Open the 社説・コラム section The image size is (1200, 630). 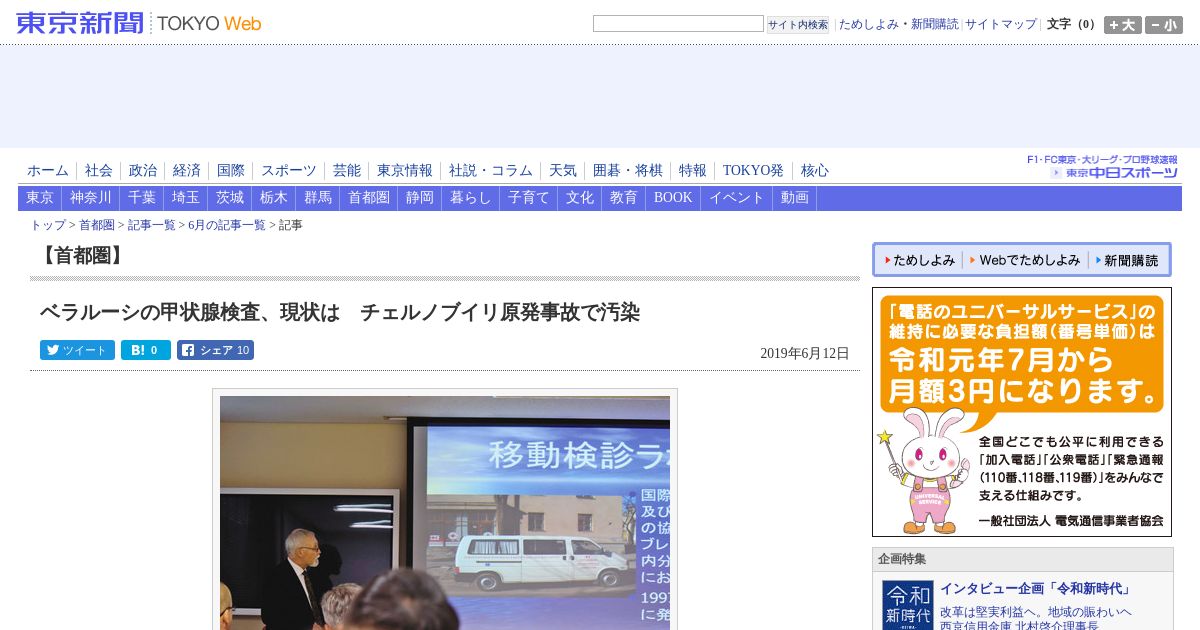click(490, 171)
